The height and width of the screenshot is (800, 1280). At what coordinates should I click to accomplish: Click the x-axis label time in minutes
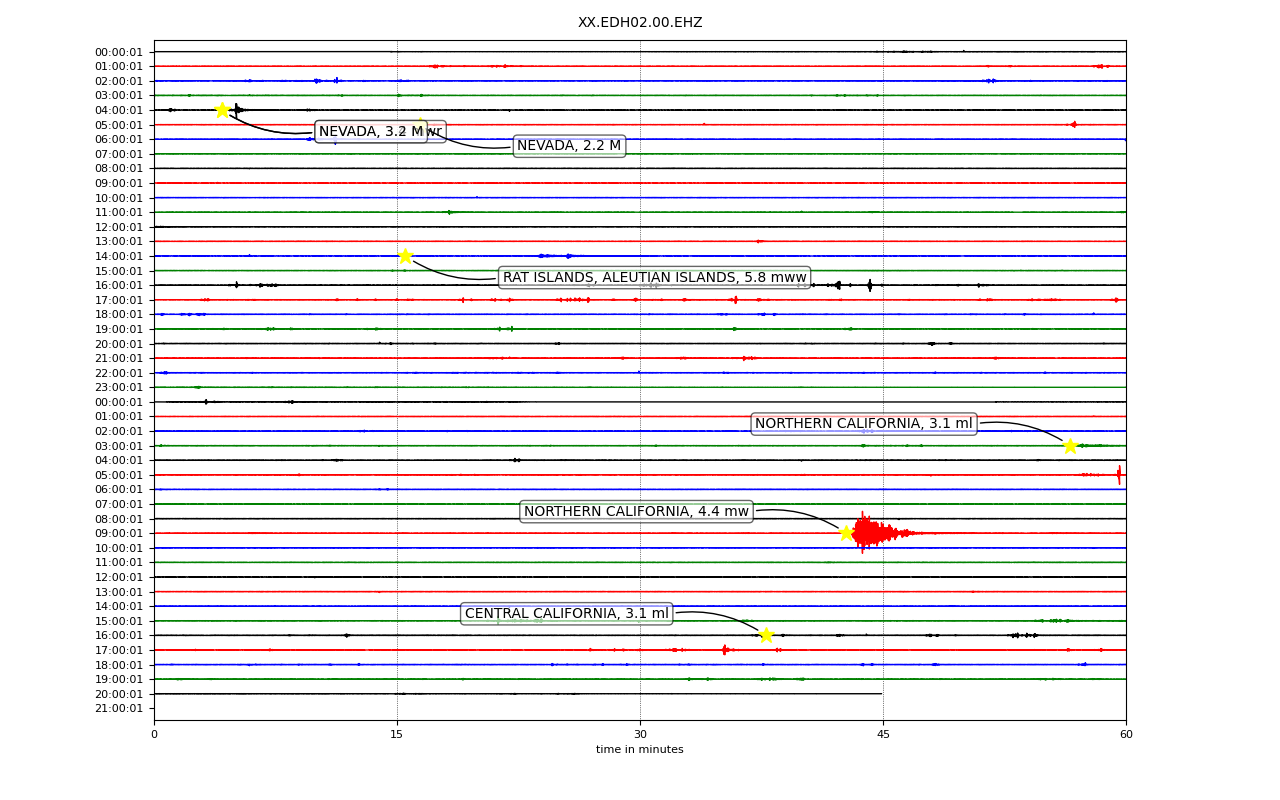click(640, 750)
